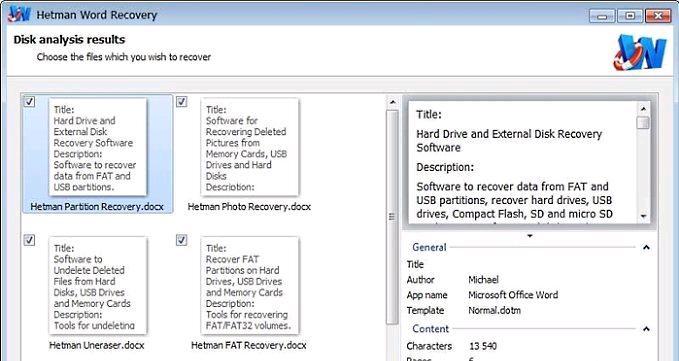Click the preview pane scrollbar thumb
Viewport: 679px width, 361px height.
click(643, 122)
